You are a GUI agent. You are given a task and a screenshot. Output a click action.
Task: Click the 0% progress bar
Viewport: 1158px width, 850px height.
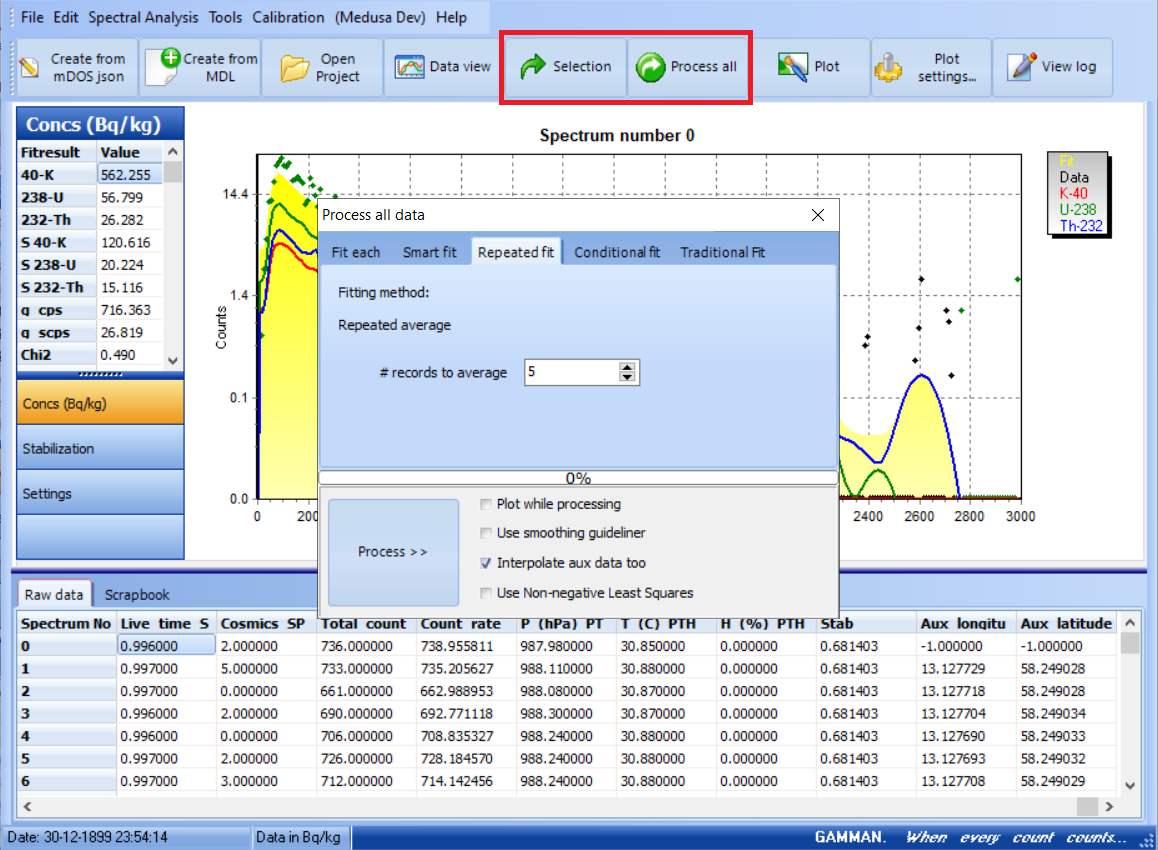click(x=577, y=475)
